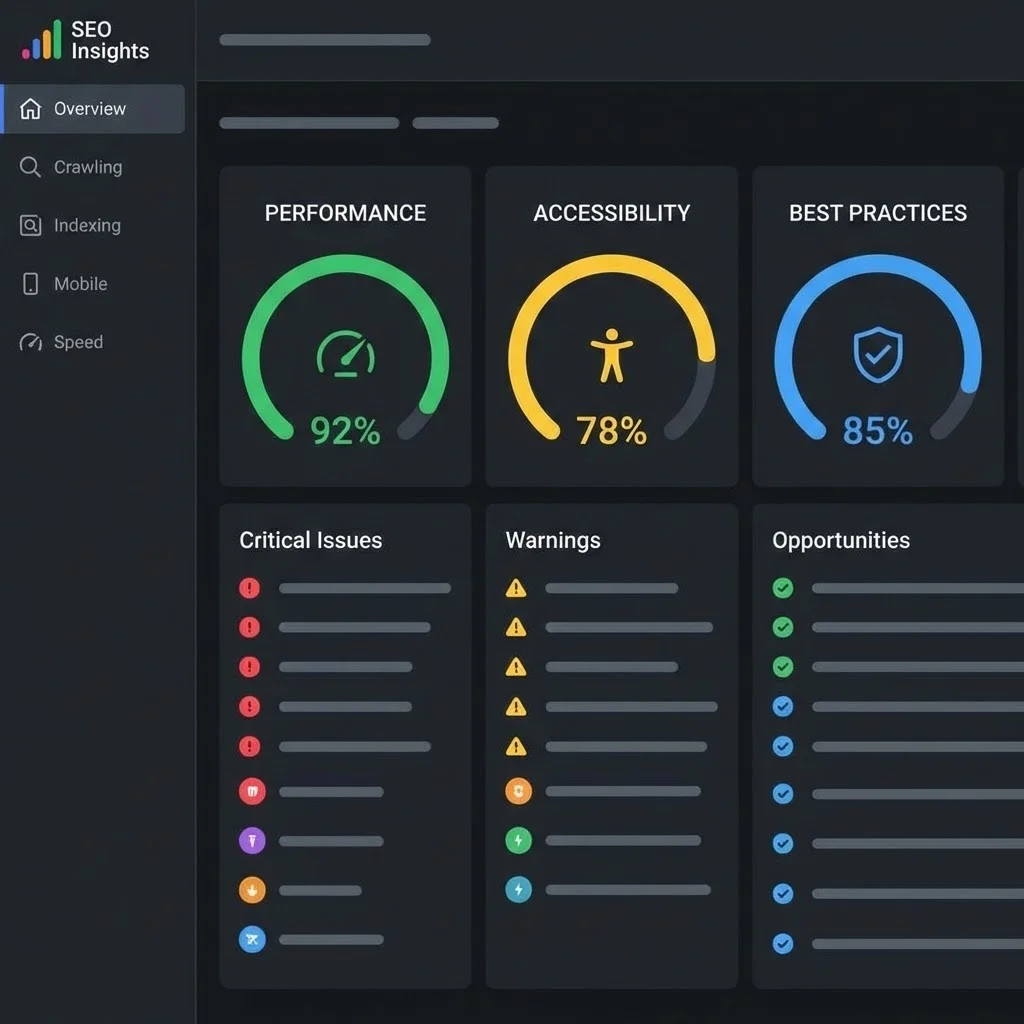1024x1024 pixels.
Task: Select the Mobile phone icon
Action: tap(30, 284)
